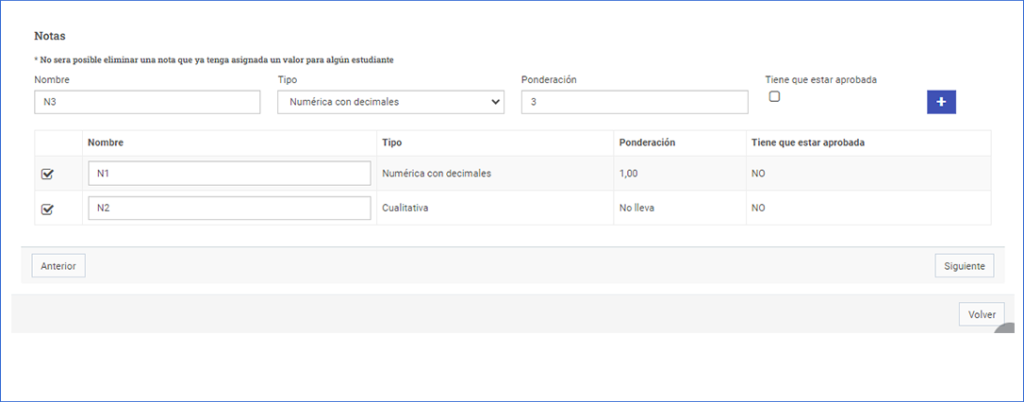Screen dimensions: 1024x402
Task: Click the Volver button
Action: 981,314
